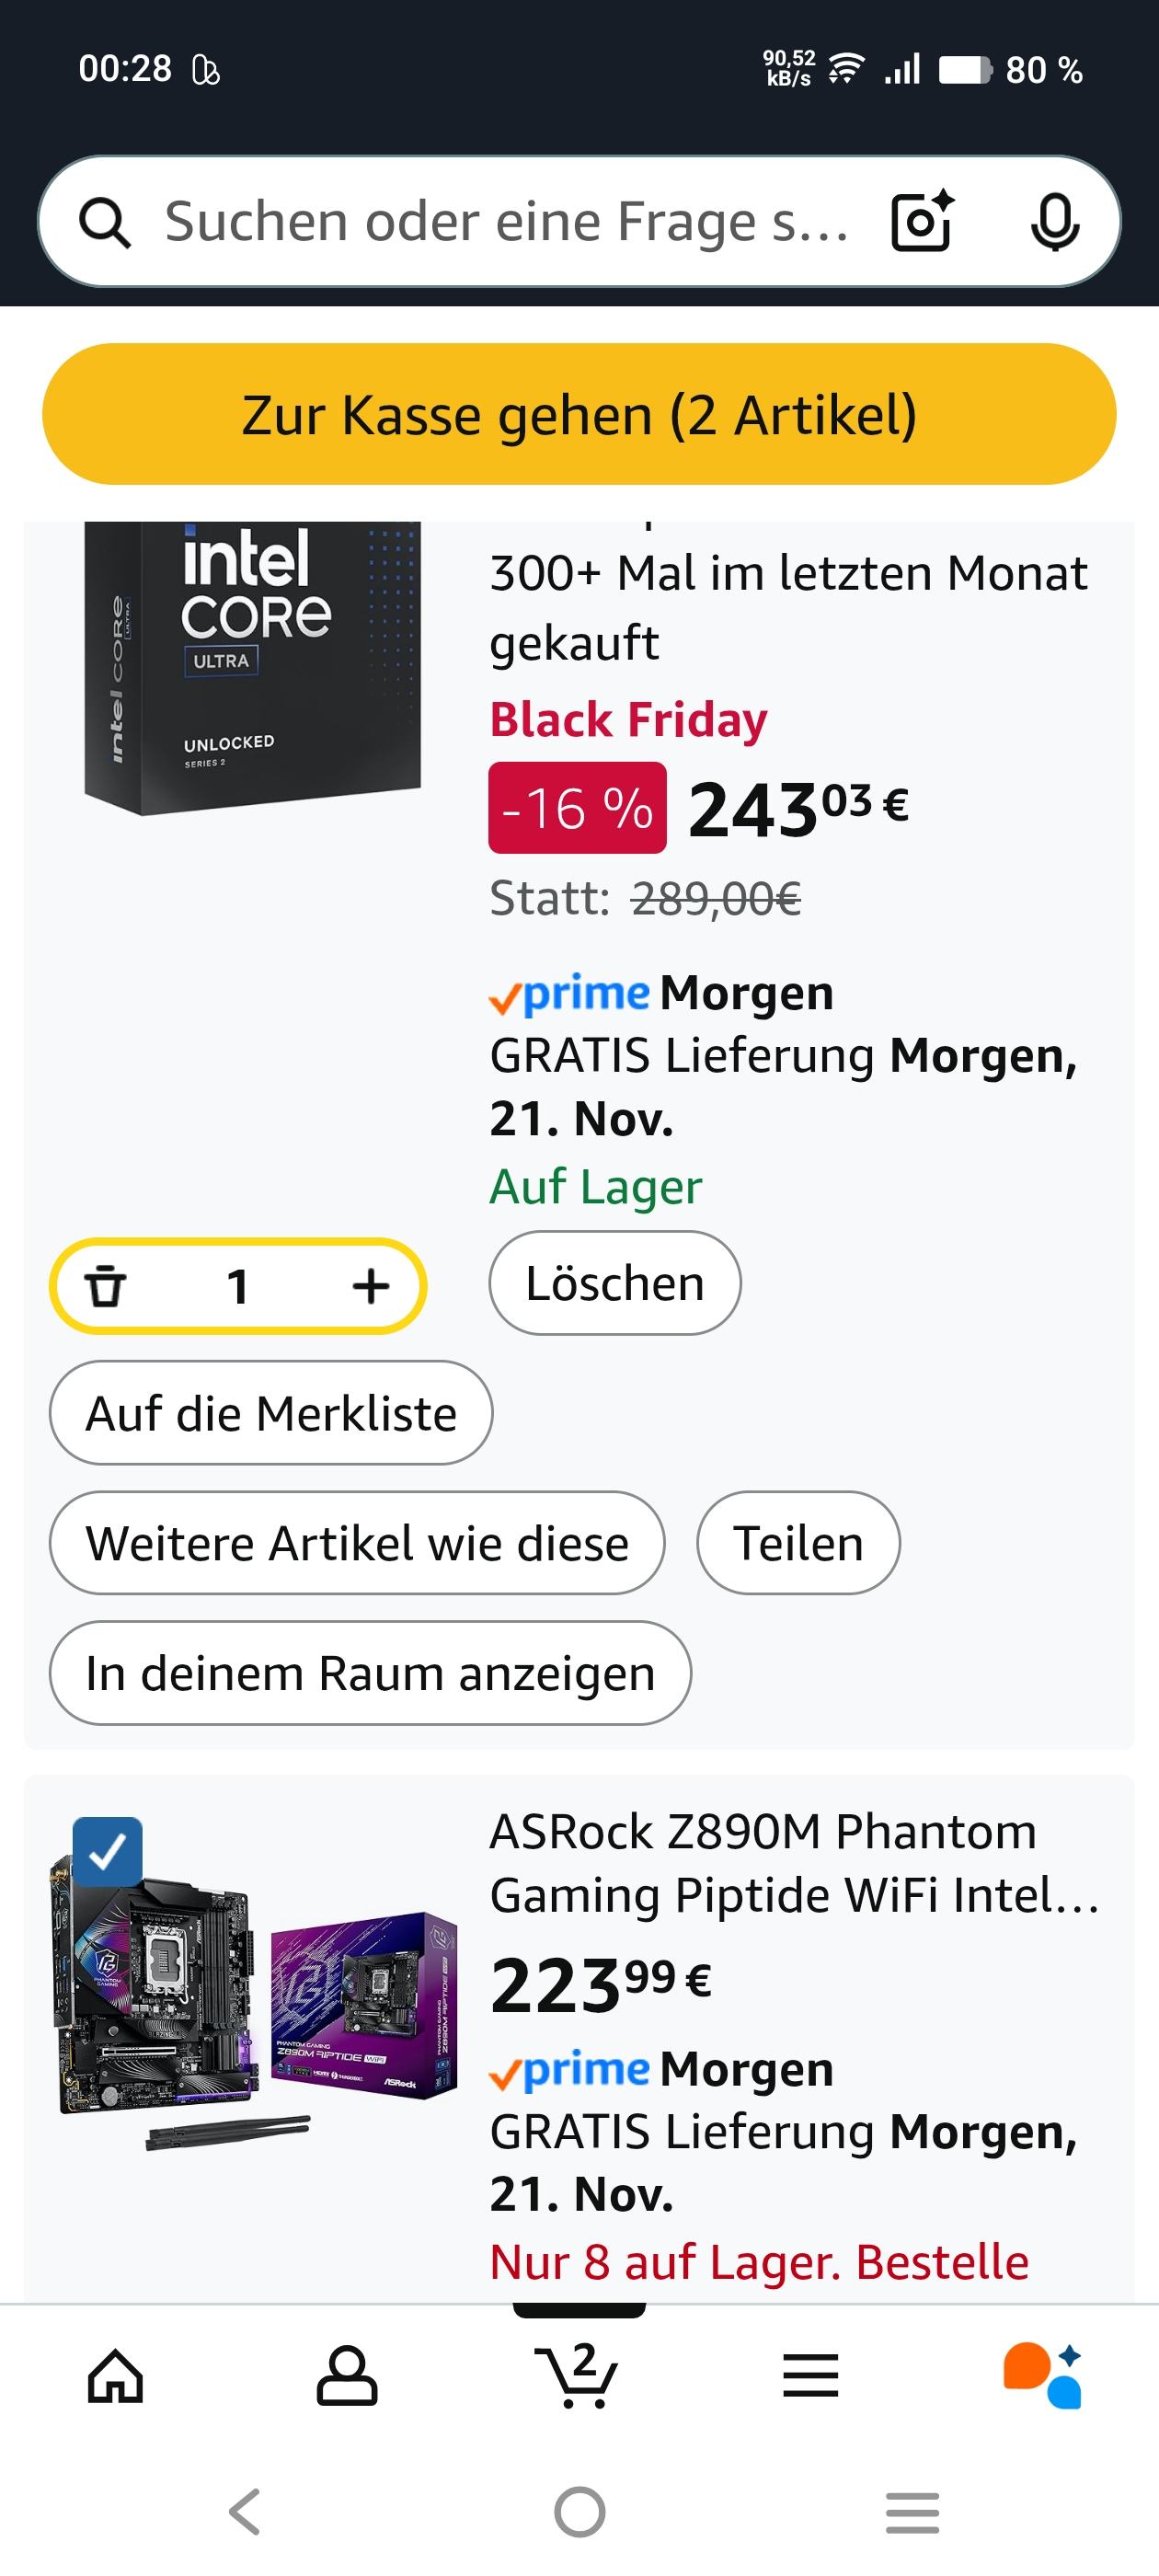
Task: Uncheck the ASRock Z890M item checkbox
Action: (107, 1851)
